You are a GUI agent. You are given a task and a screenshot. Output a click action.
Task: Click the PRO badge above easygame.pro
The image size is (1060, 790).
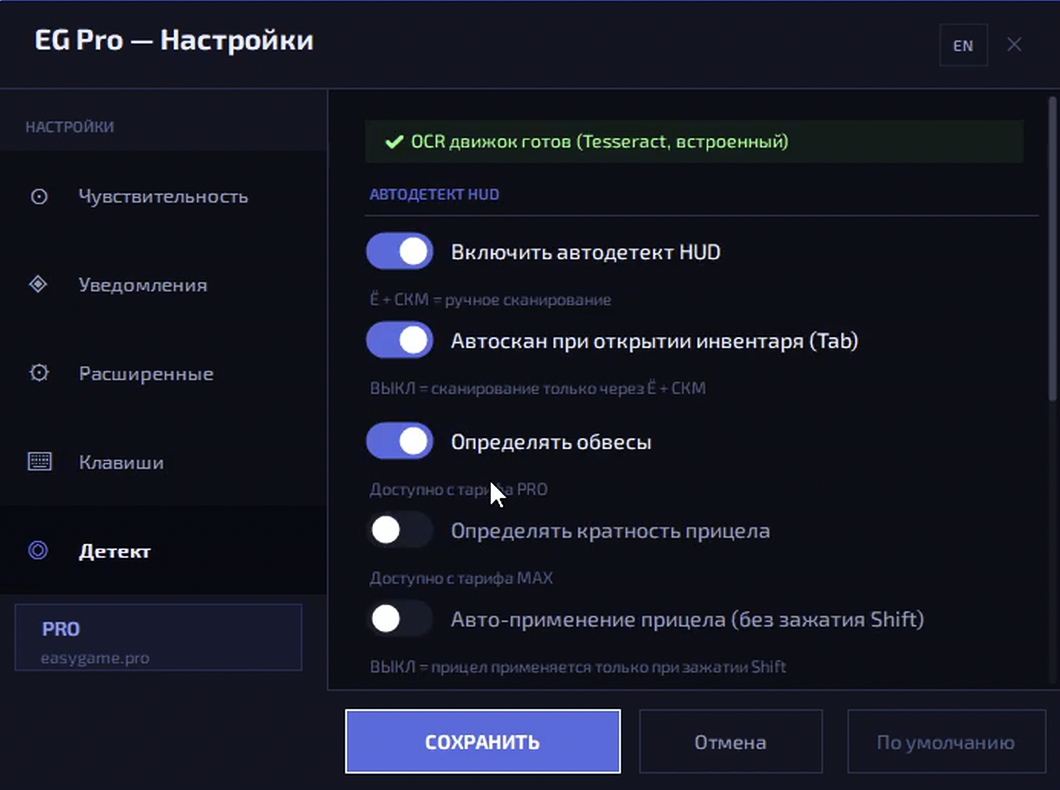click(x=61, y=629)
